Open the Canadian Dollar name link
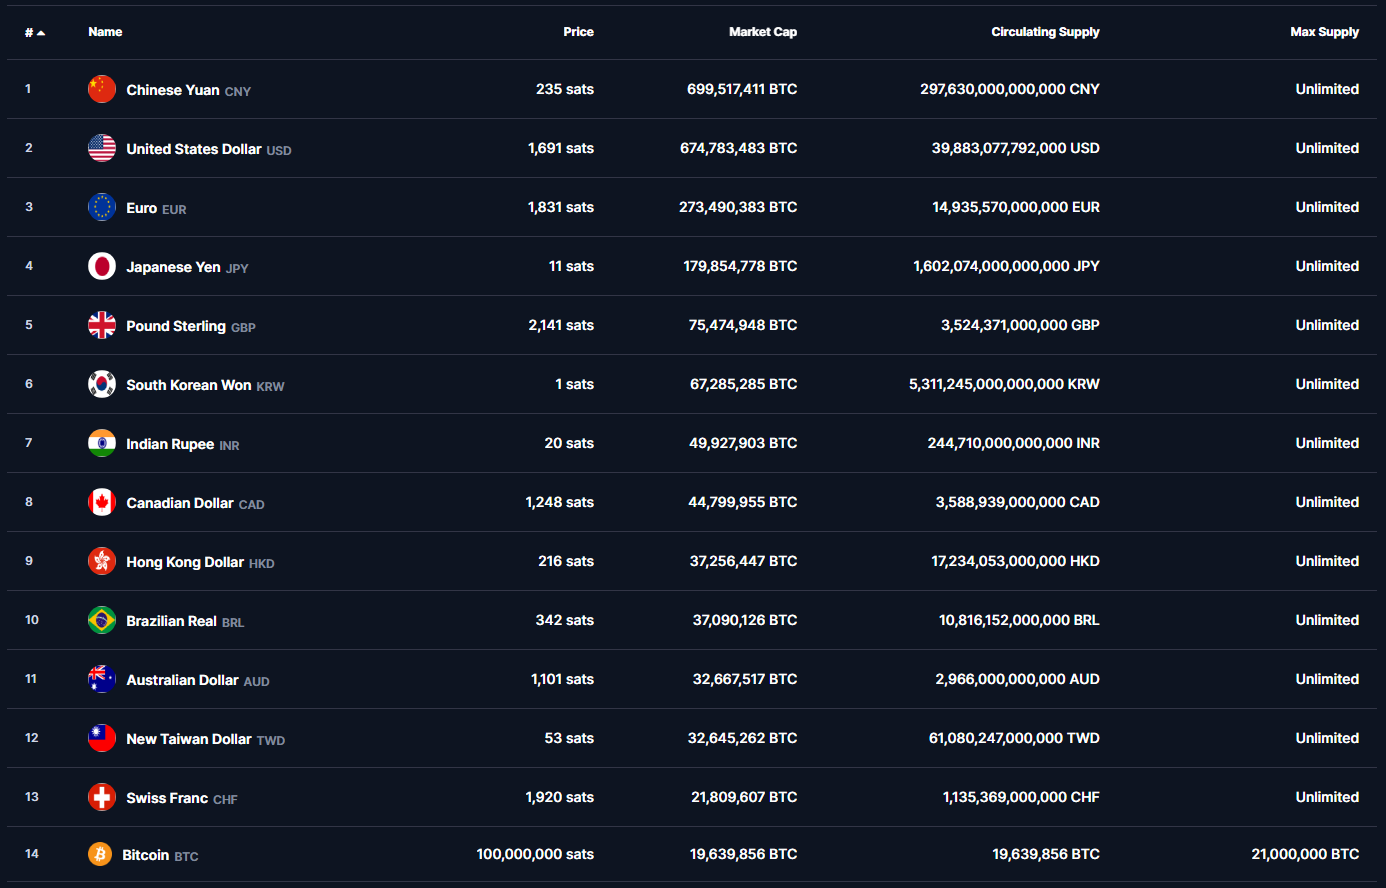Image resolution: width=1386 pixels, height=888 pixels. [180, 503]
